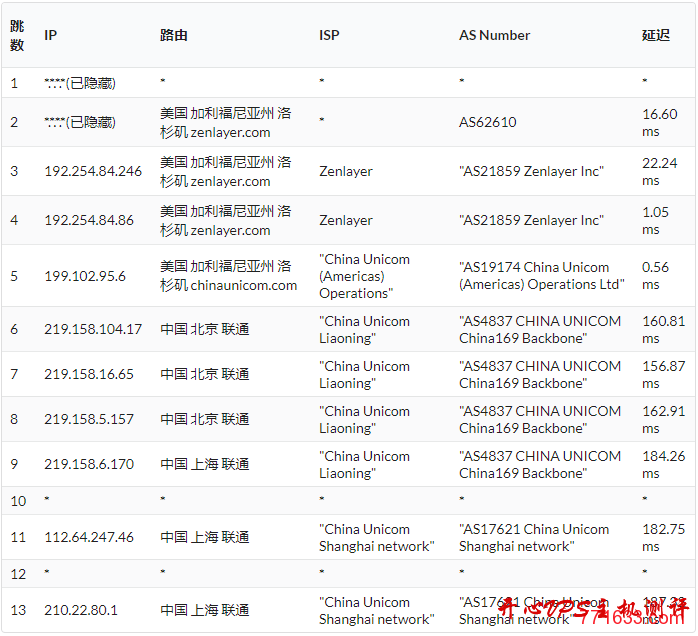Click the AS19174 China Unicom Americas cell
The height and width of the screenshot is (636, 698).
[x=541, y=276]
